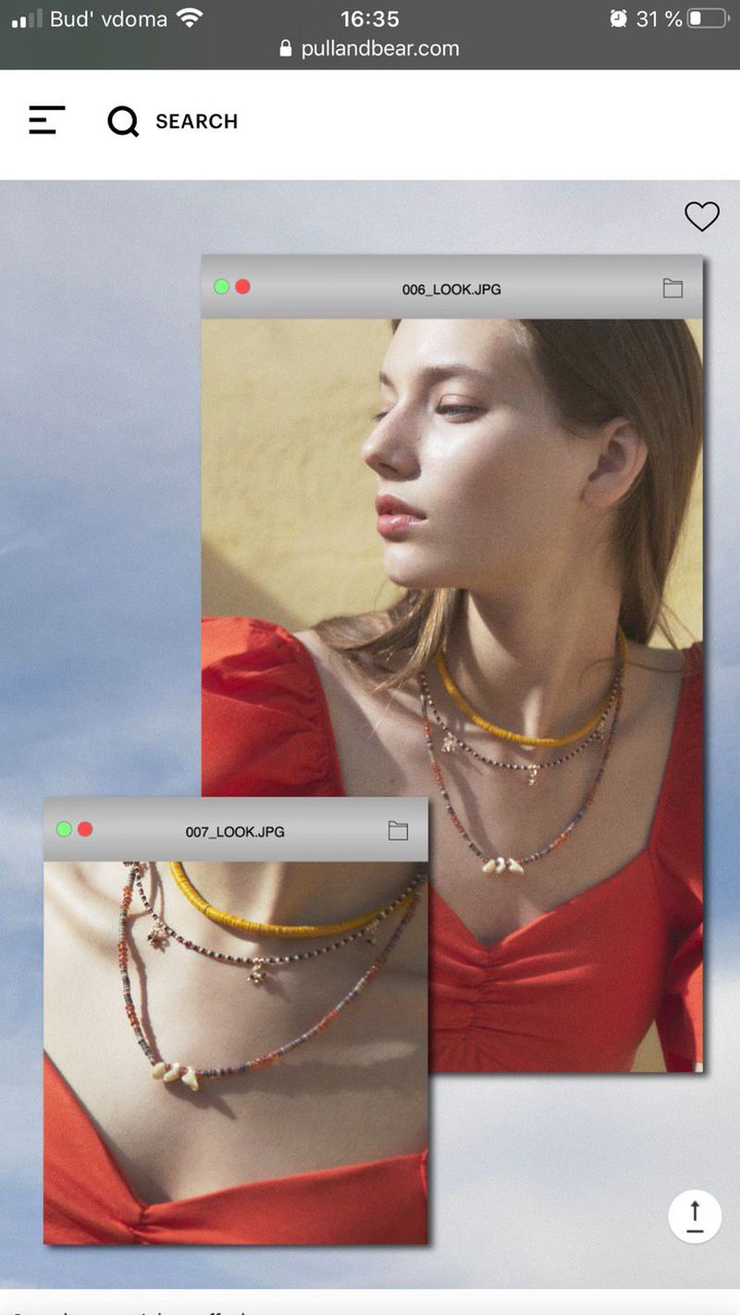
Task: Tap the 006_LOOK.JPG title text
Action: point(452,289)
